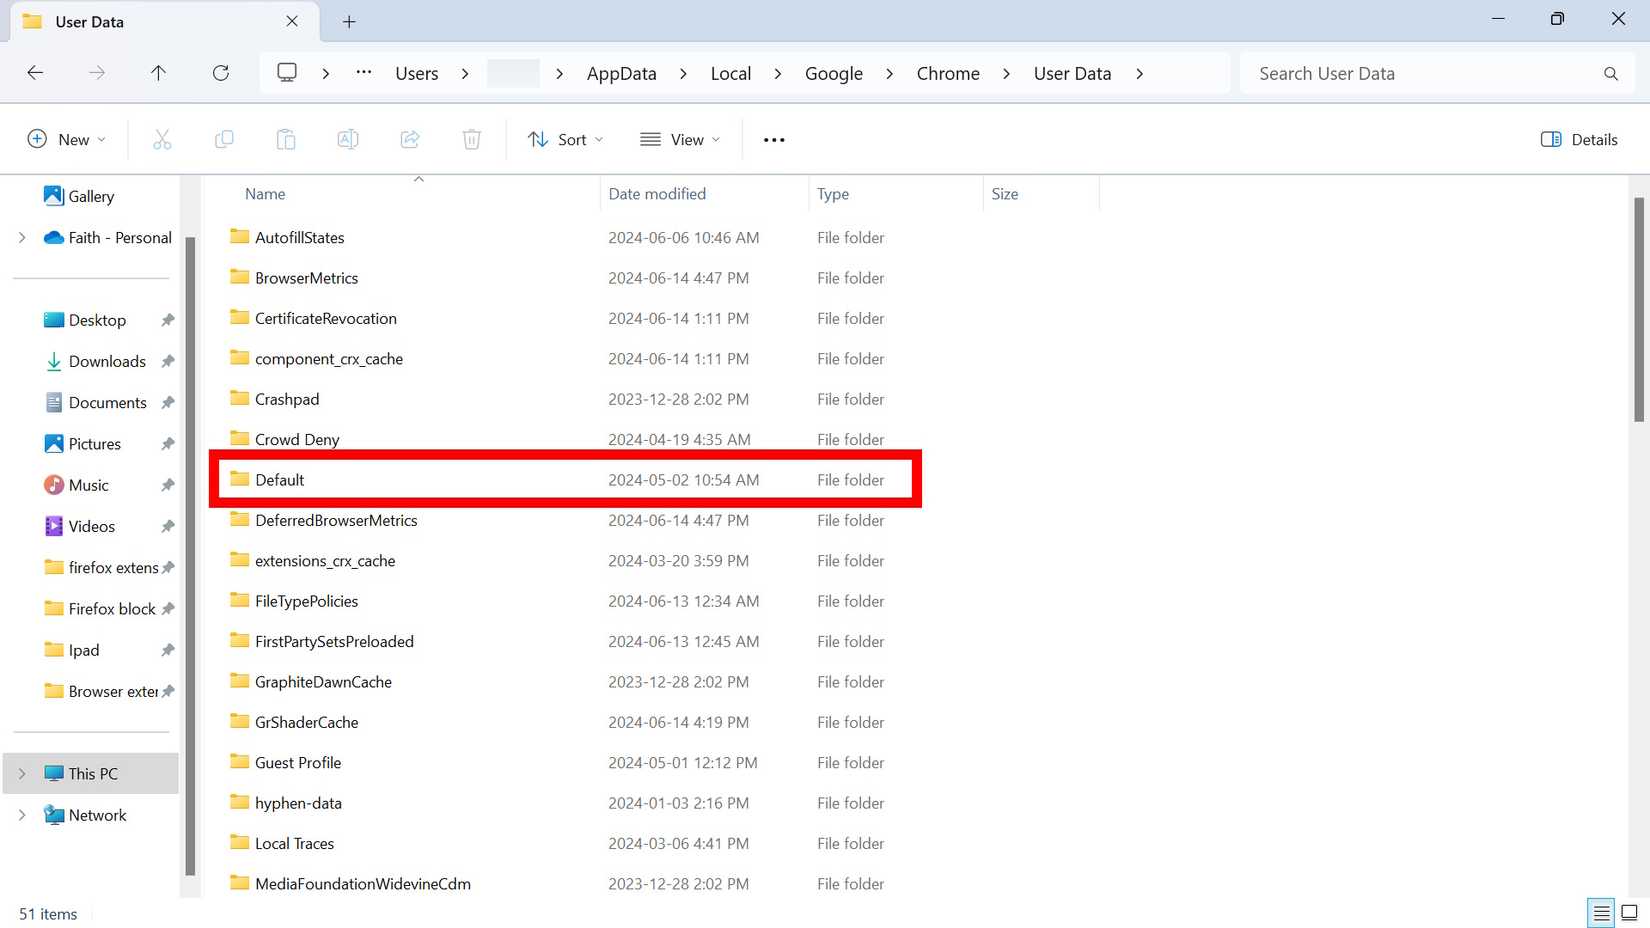
Task: Open a new File Explorer tab
Action: (349, 22)
